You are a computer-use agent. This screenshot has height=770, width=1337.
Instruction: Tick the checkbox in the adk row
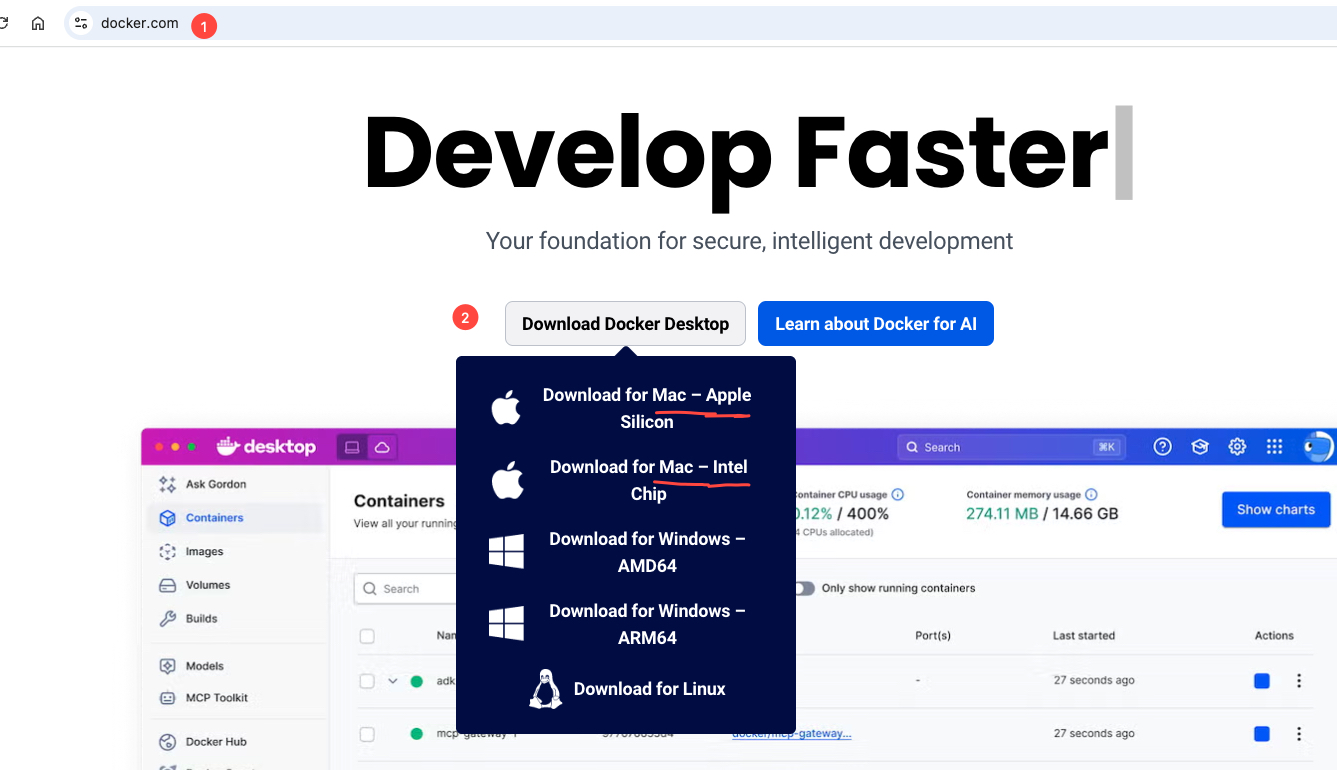(367, 681)
